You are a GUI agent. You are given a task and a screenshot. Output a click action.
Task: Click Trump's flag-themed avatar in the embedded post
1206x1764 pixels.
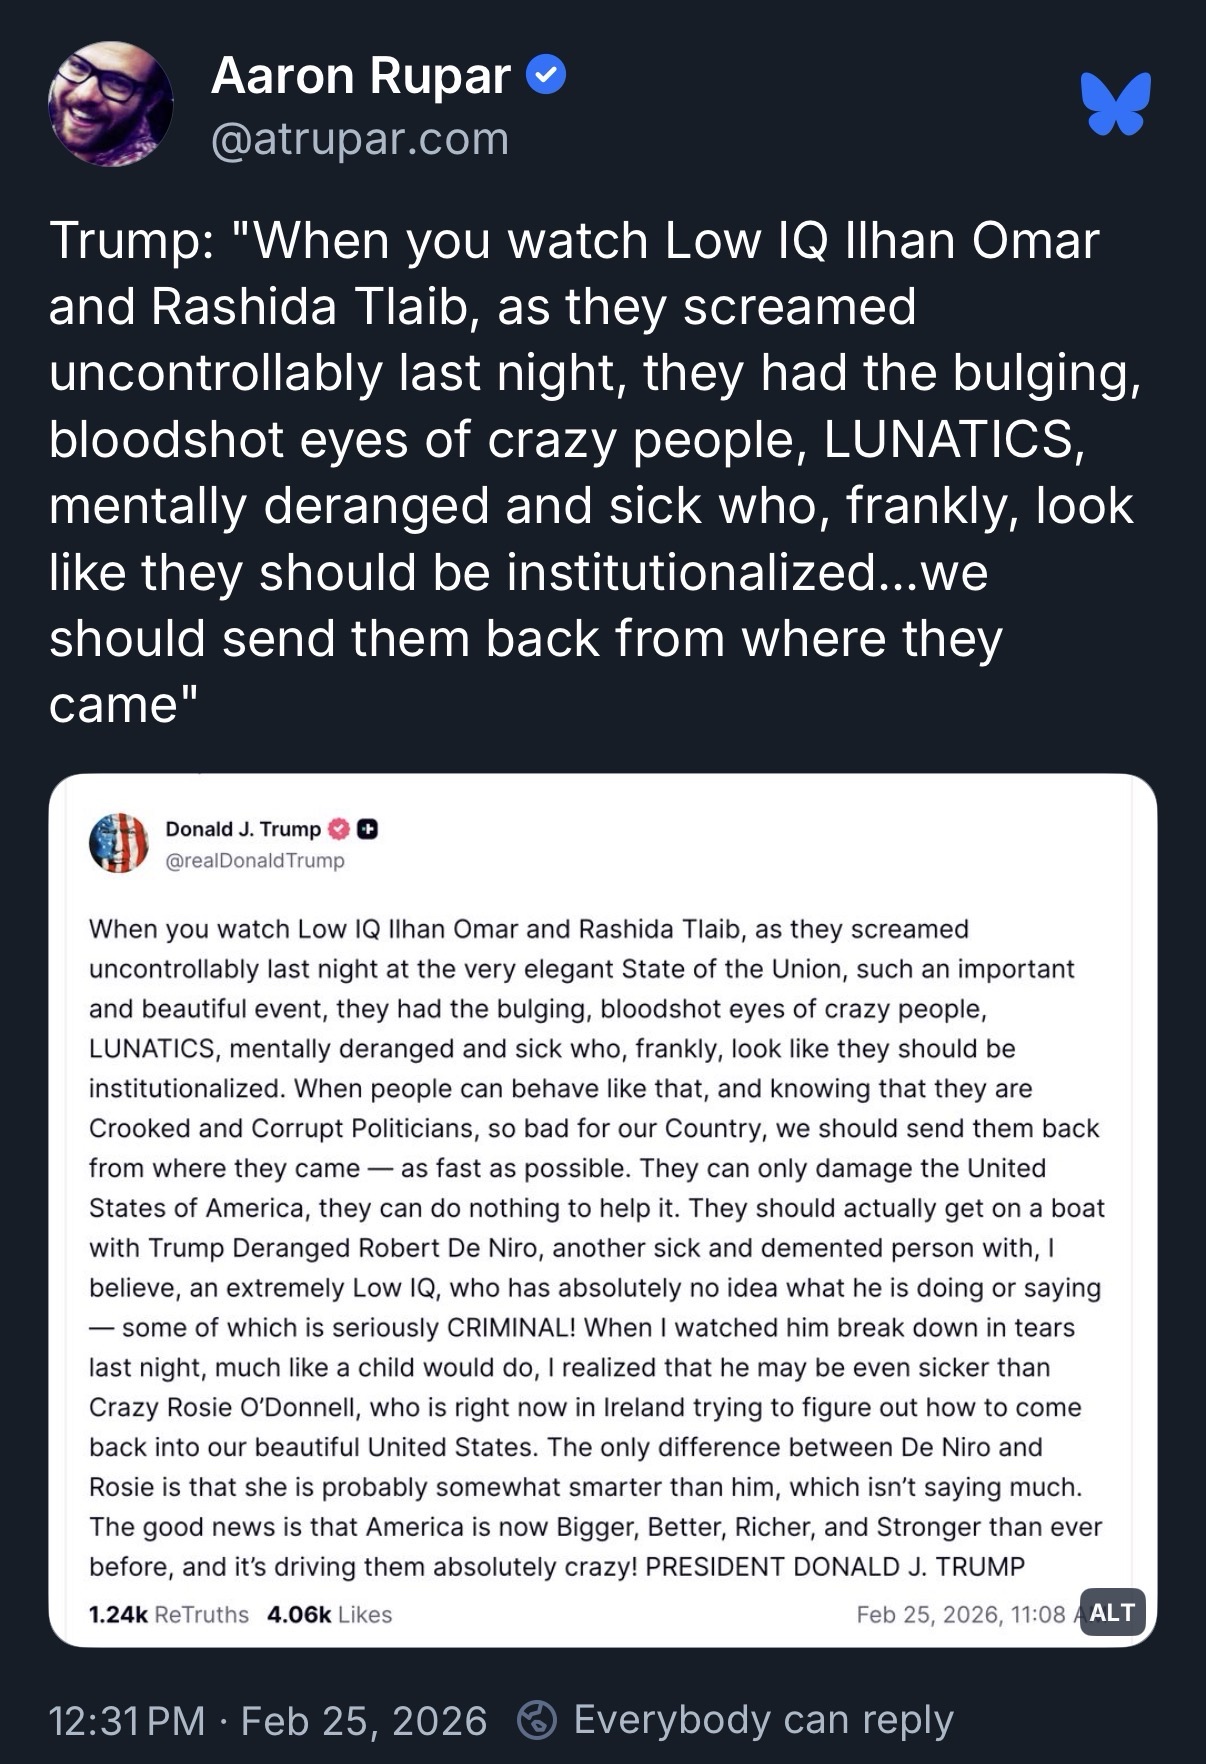(119, 843)
